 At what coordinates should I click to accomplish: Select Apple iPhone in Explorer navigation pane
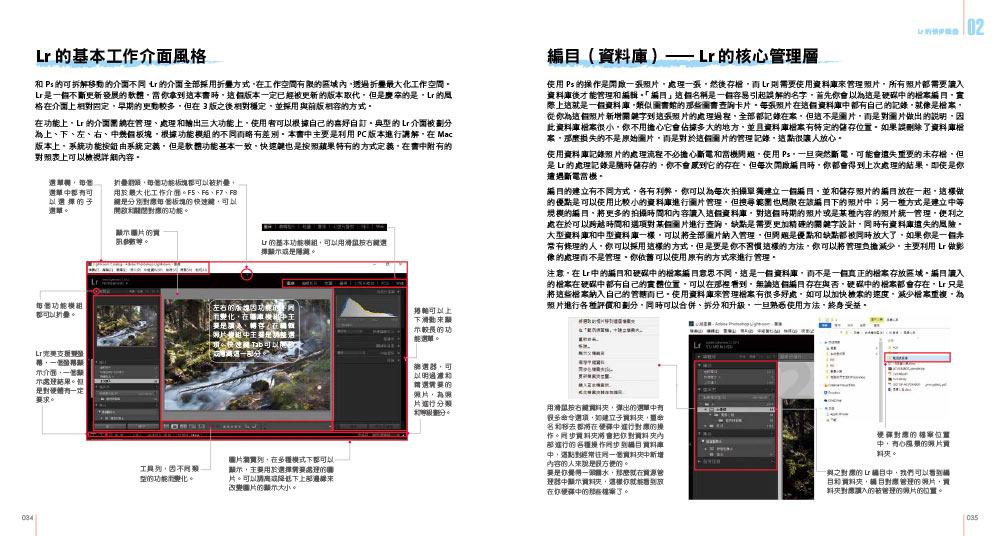tap(839, 414)
